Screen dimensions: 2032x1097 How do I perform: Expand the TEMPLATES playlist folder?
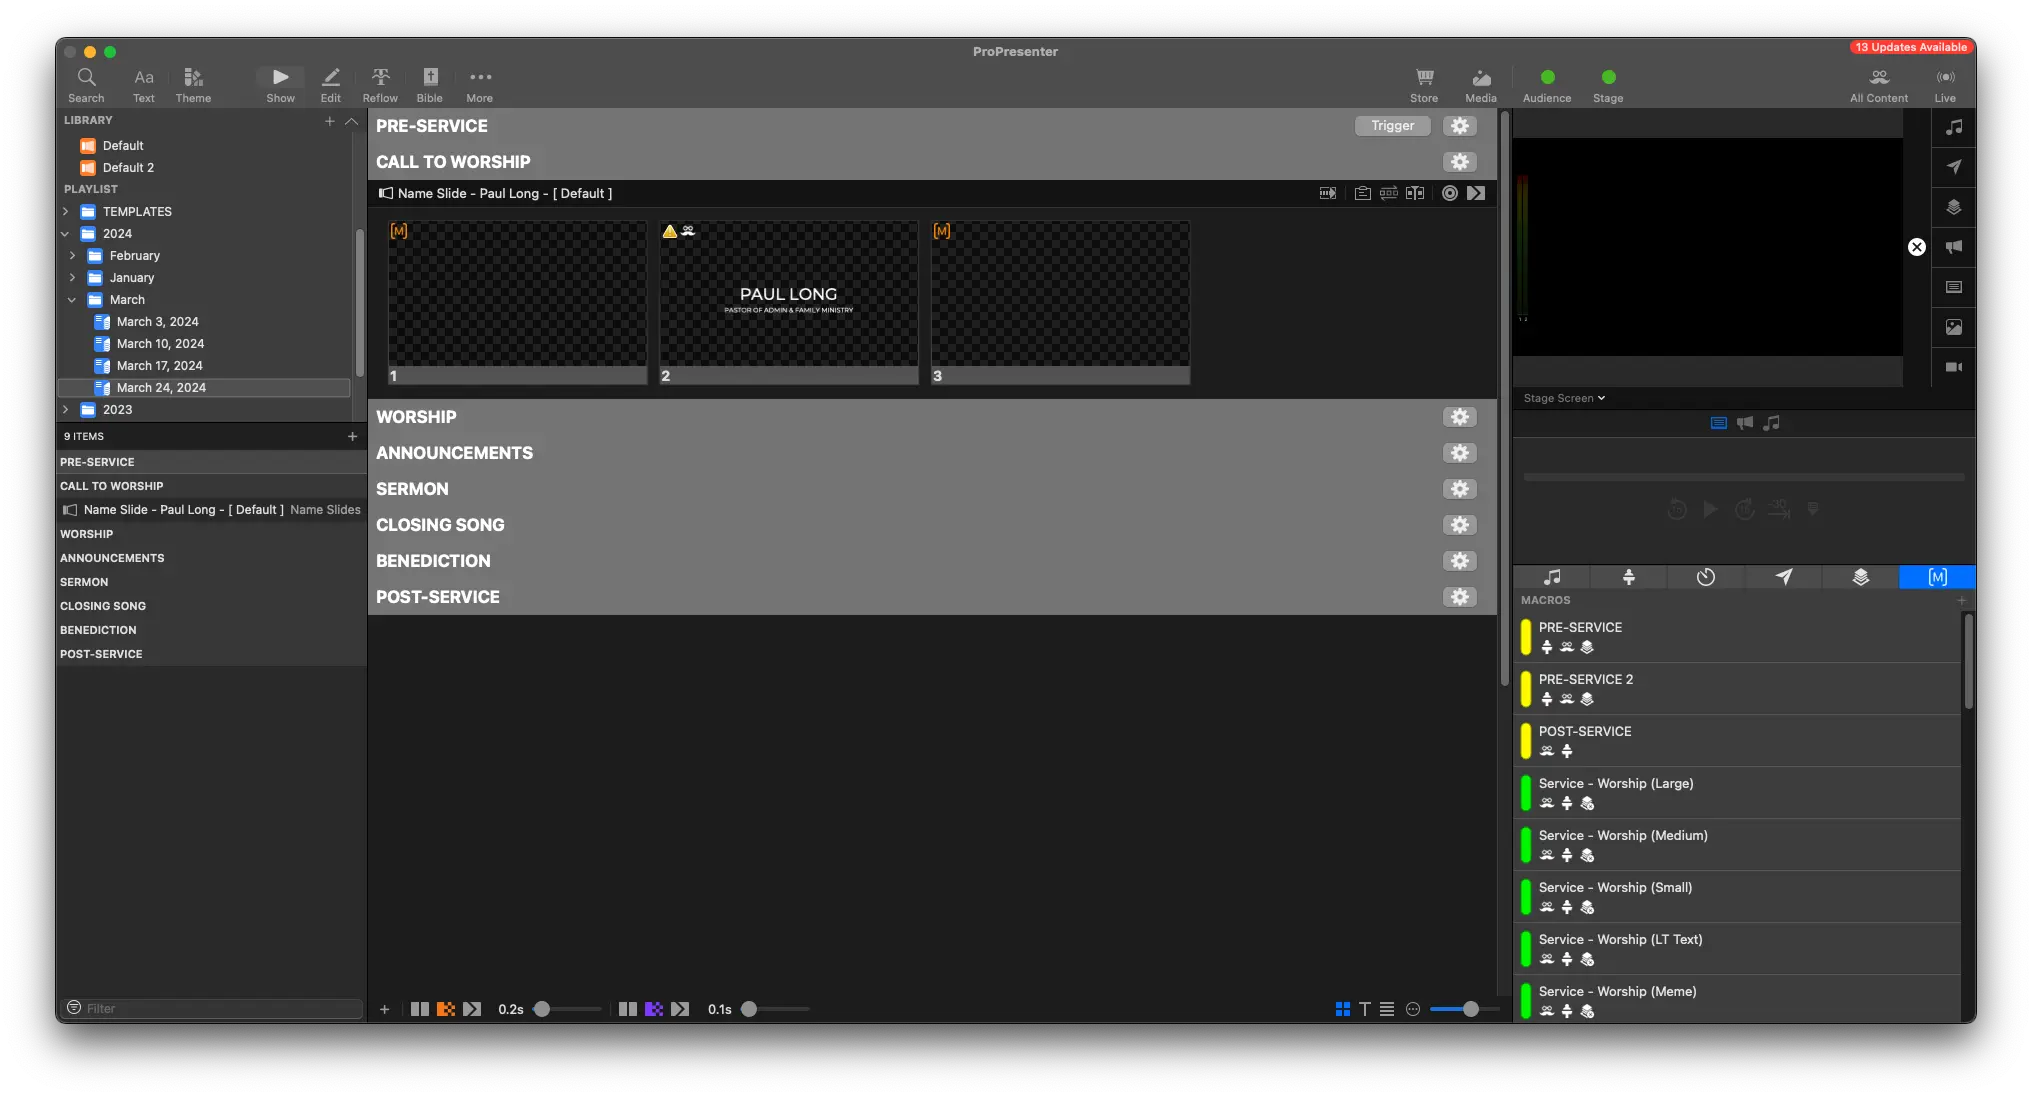pyautogui.click(x=66, y=211)
